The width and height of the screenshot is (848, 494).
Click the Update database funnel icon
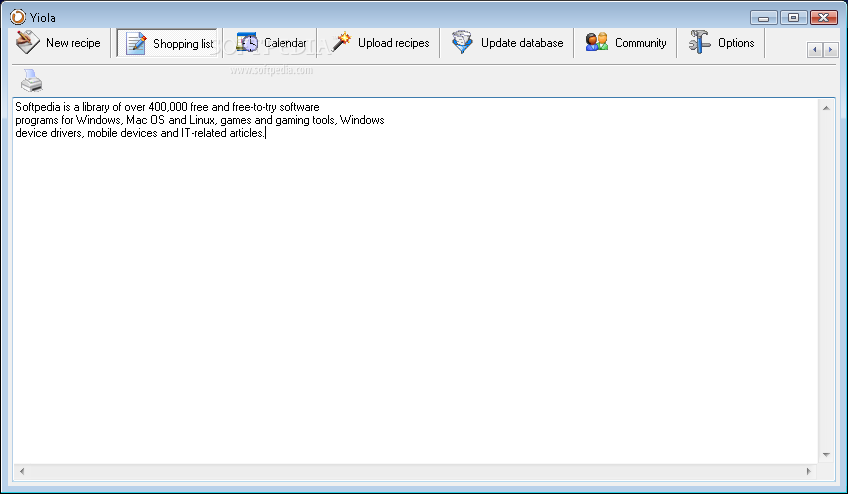pos(462,42)
